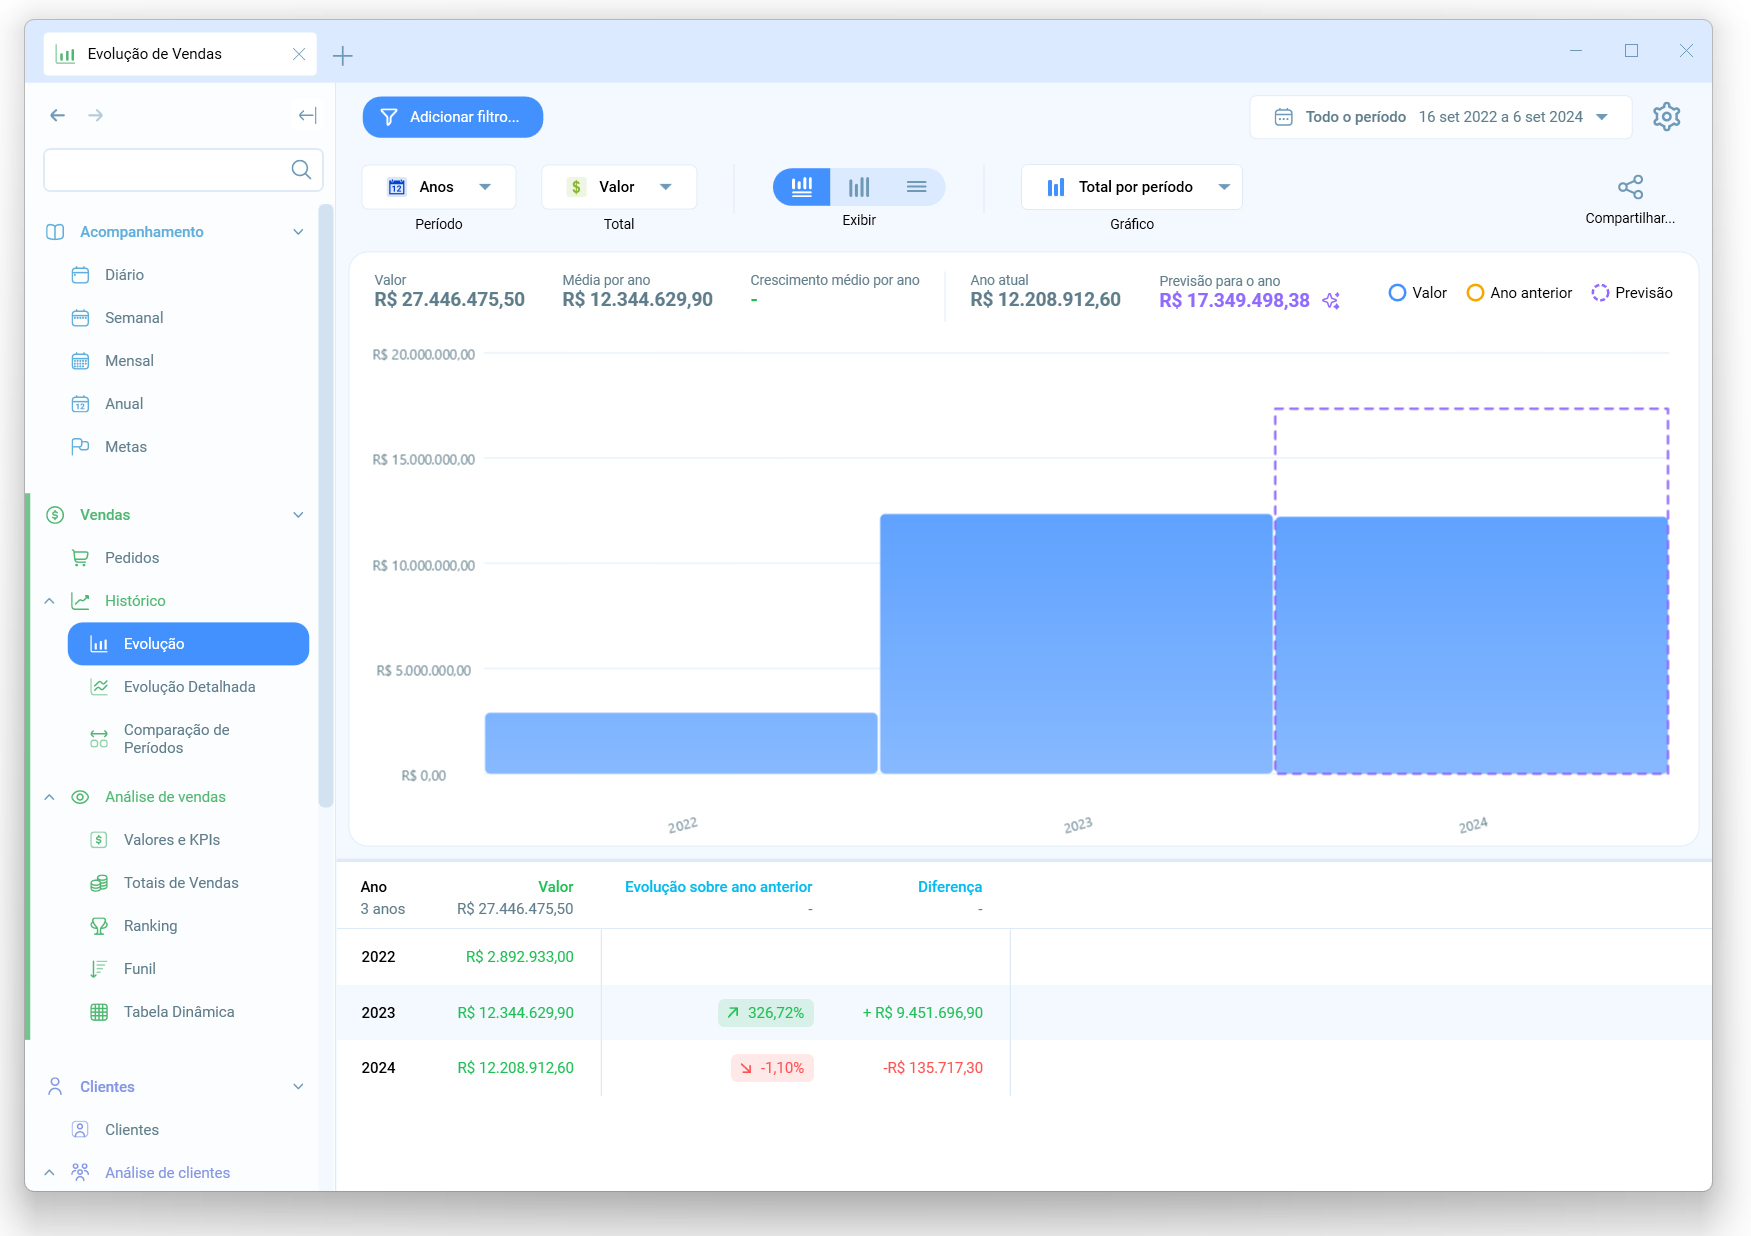Open the Semanal menu item
Image resolution: width=1751 pixels, height=1236 pixels.
(134, 318)
